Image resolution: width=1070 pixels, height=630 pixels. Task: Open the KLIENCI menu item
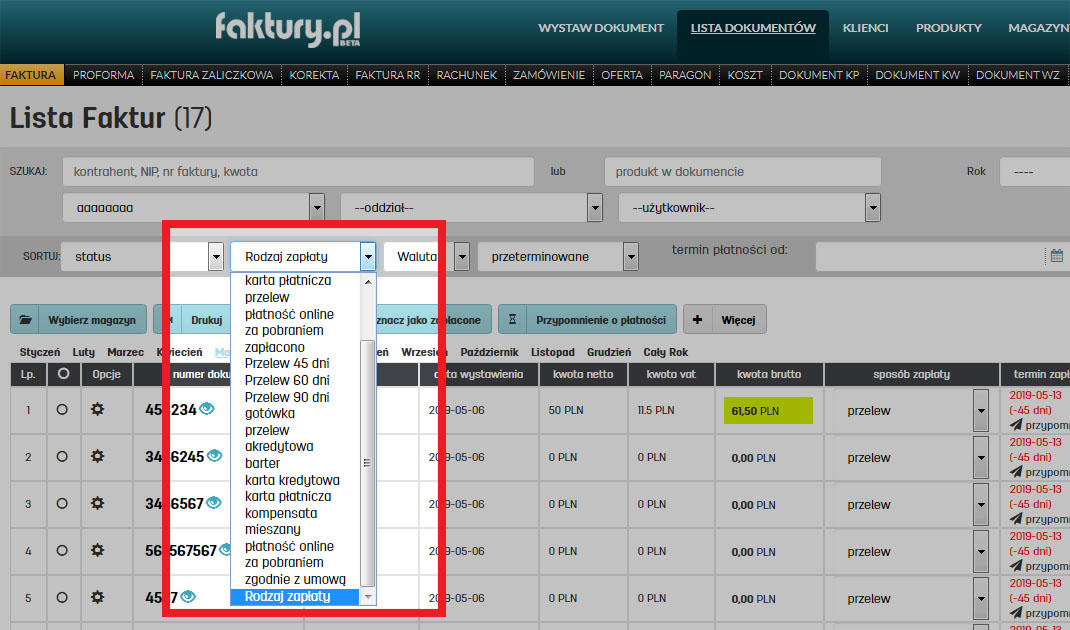865,28
